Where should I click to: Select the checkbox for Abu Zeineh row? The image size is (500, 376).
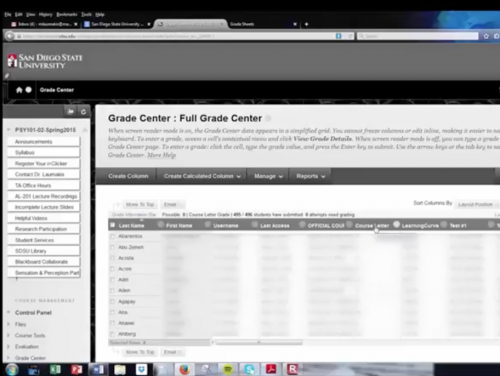pos(112,247)
